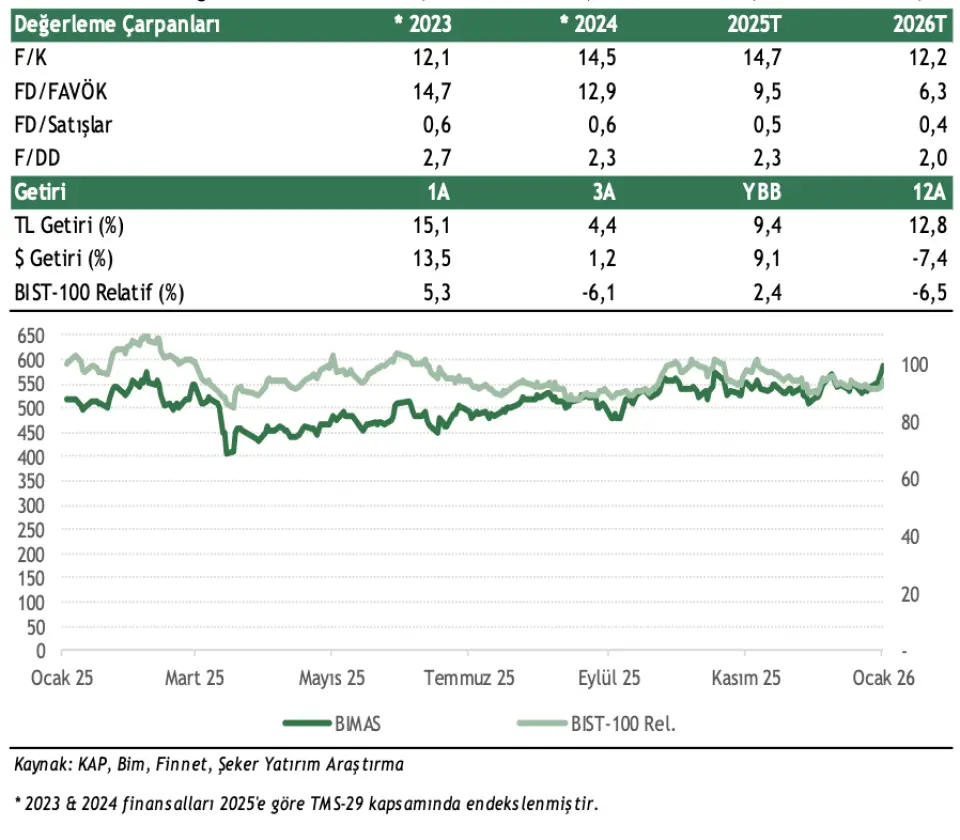Click the 650 left axis value
This screenshot has height=840, width=960.
point(33,335)
